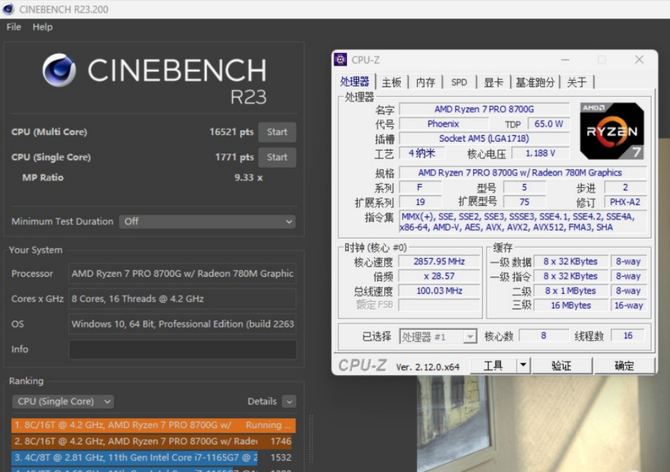Click the core count value 8
This screenshot has height=472, width=670.
coord(544,335)
